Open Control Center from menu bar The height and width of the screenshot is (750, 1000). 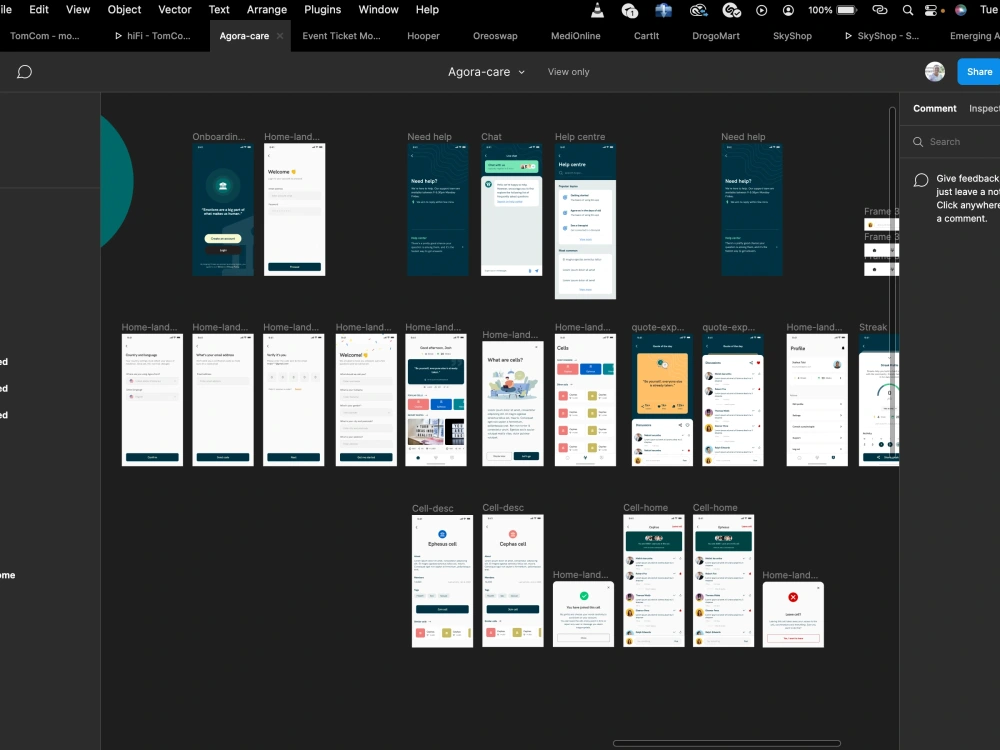coord(931,10)
